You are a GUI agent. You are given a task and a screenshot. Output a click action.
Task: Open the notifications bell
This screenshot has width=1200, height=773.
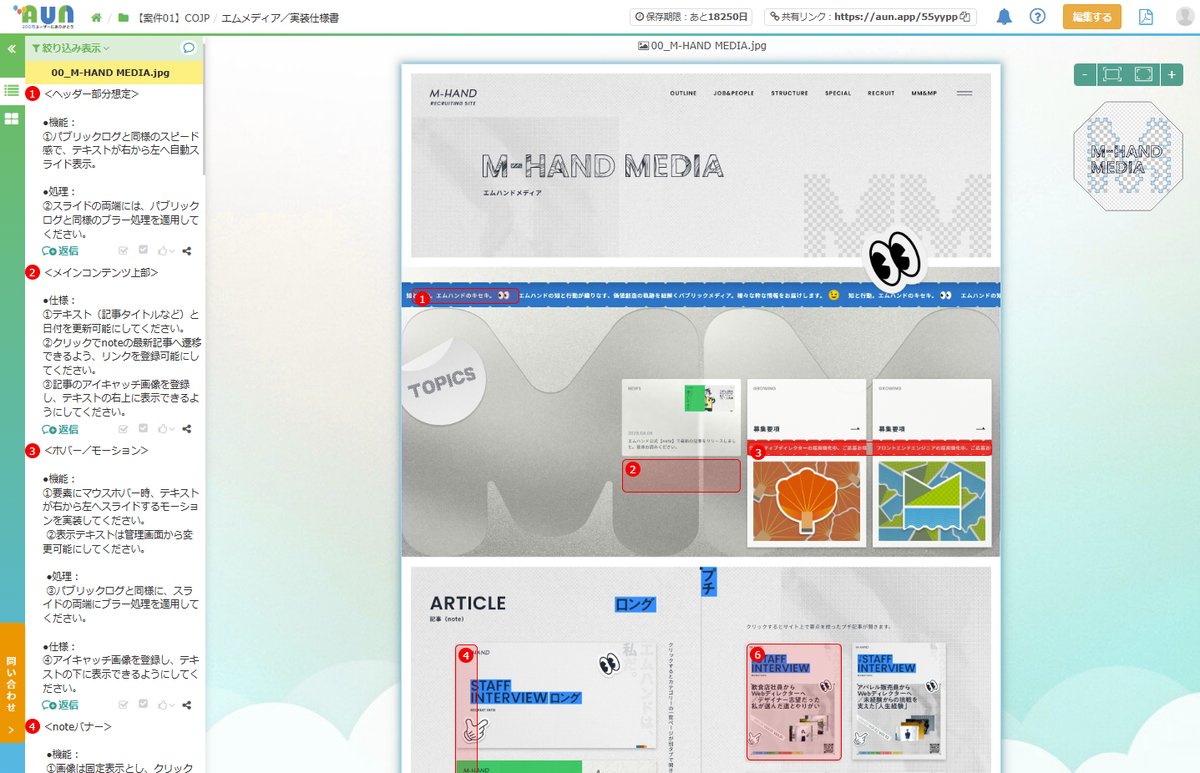1004,17
